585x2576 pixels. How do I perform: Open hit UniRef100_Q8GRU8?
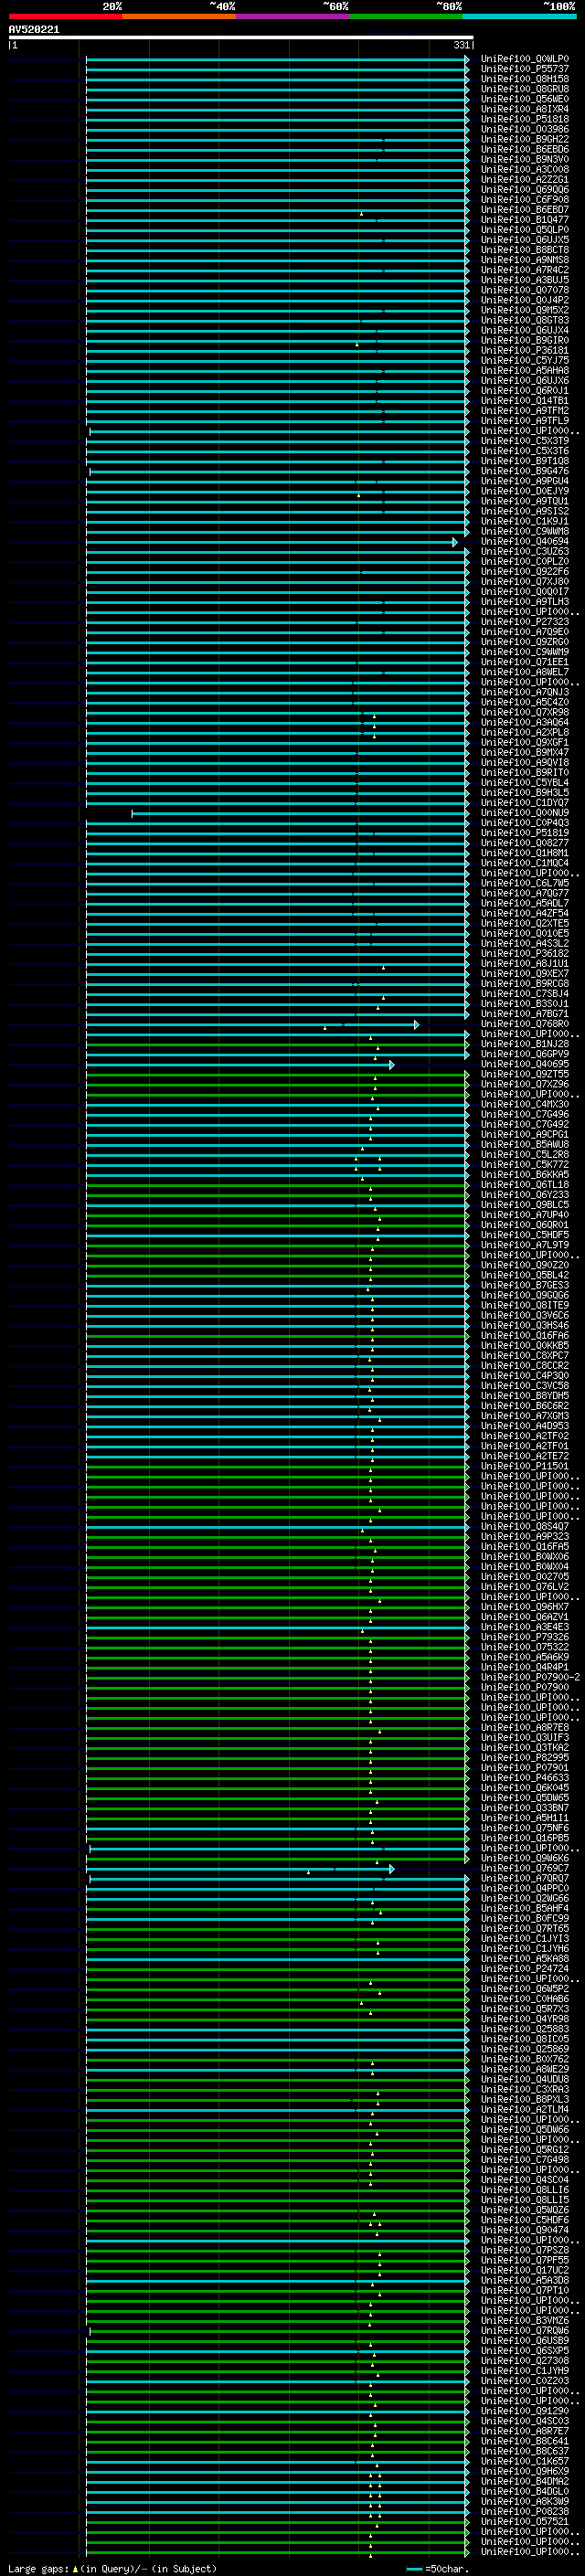point(525,89)
